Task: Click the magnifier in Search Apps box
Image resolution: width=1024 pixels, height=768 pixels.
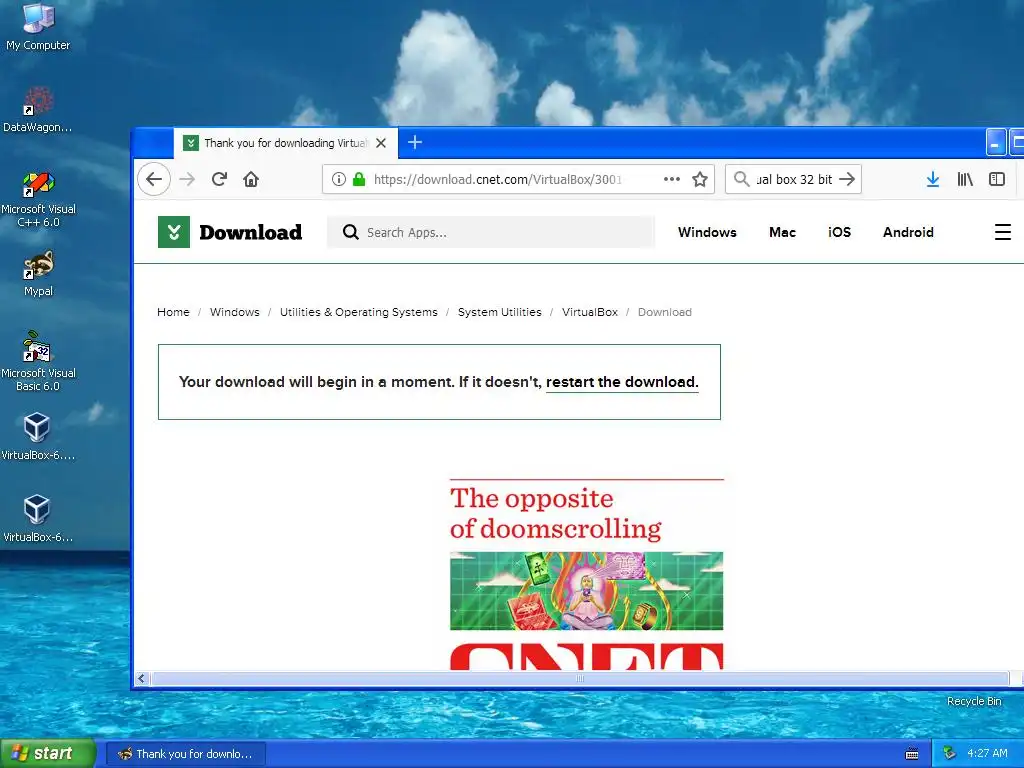Action: (351, 232)
